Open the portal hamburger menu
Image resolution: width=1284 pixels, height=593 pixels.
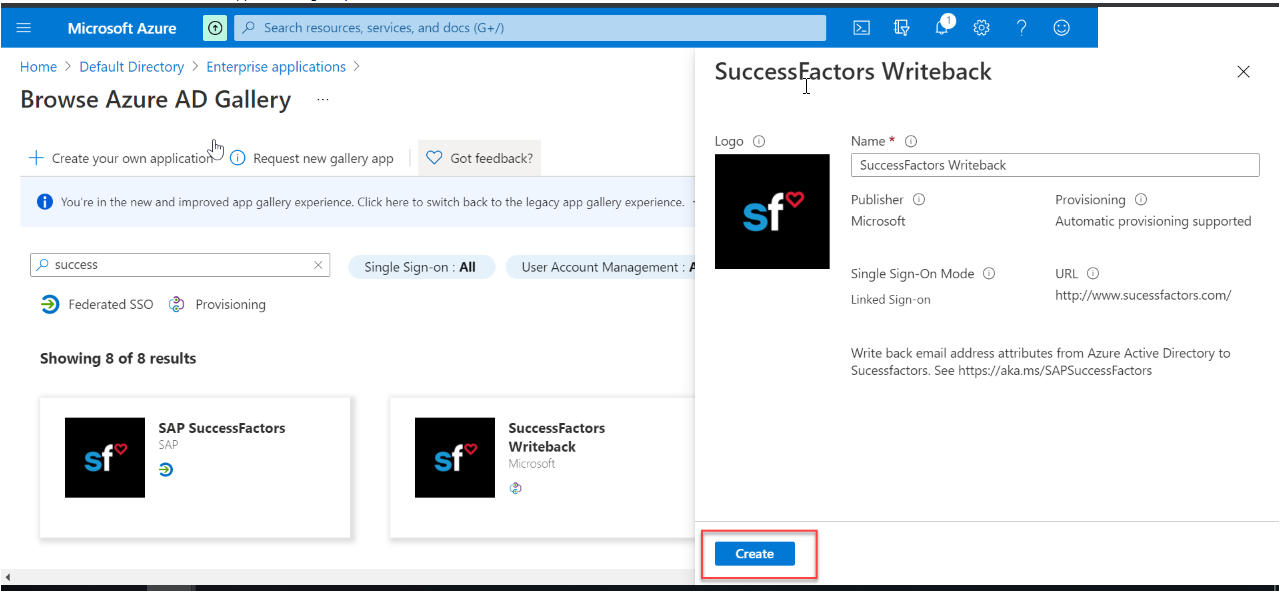tap(24, 27)
